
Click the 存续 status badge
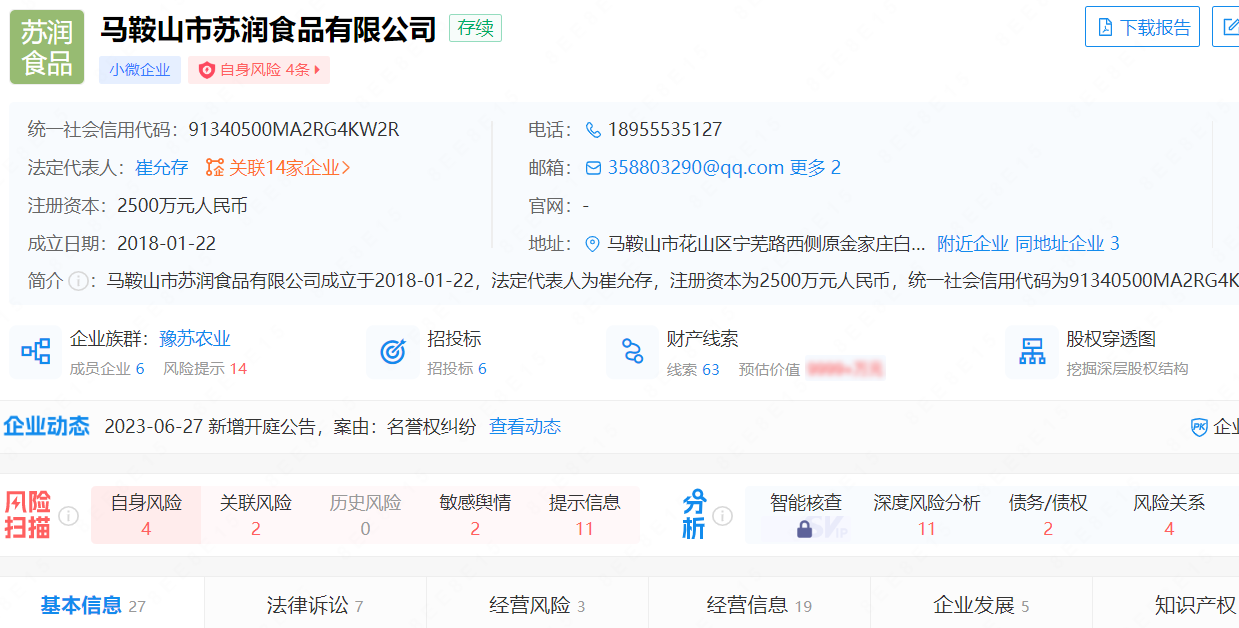[475, 28]
